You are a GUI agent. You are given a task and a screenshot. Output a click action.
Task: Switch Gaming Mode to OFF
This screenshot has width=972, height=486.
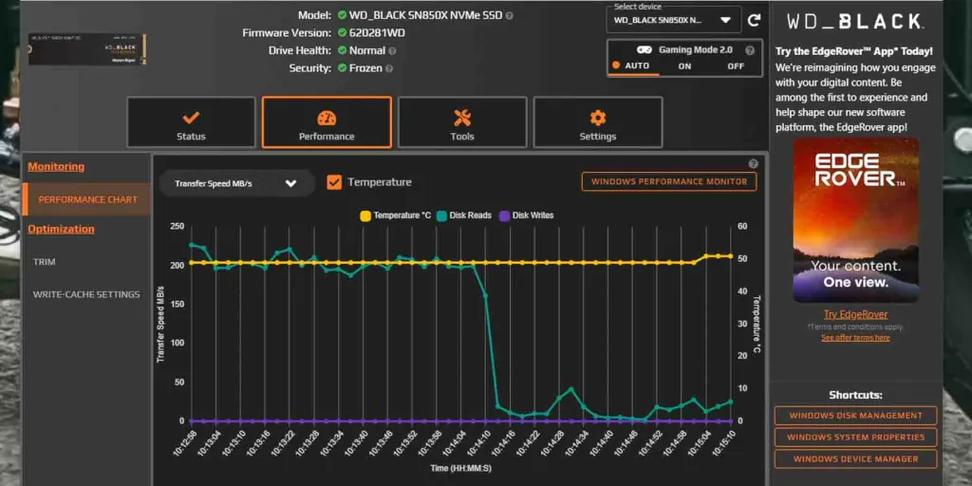tap(736, 66)
